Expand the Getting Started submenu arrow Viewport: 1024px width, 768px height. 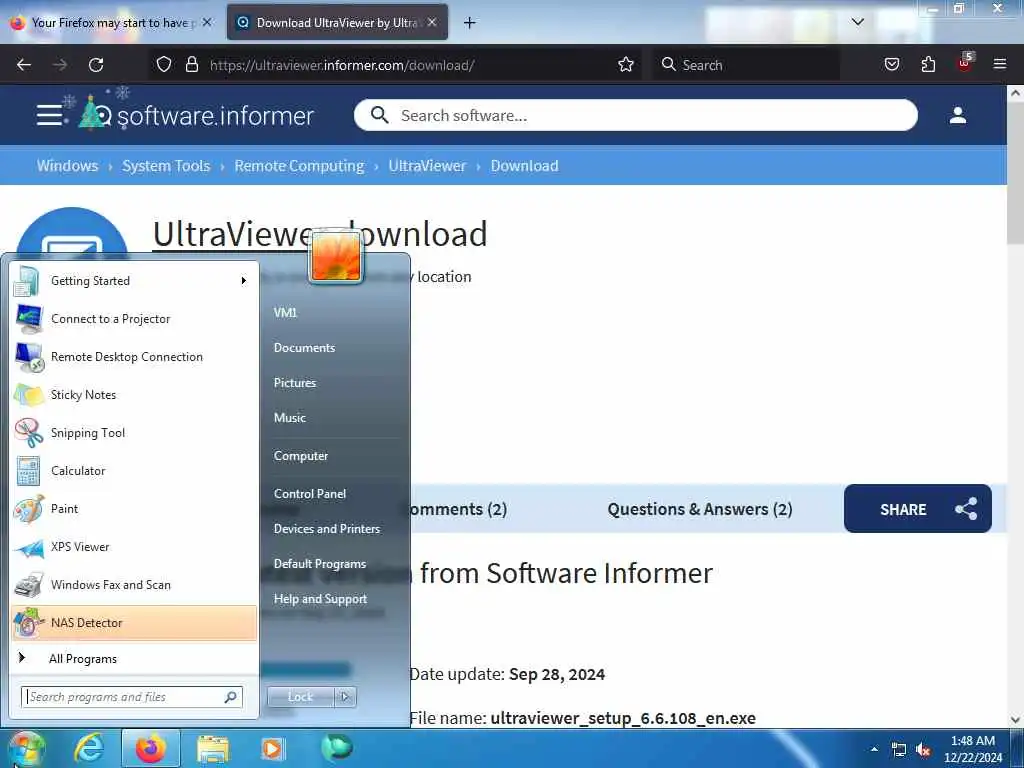pos(244,281)
